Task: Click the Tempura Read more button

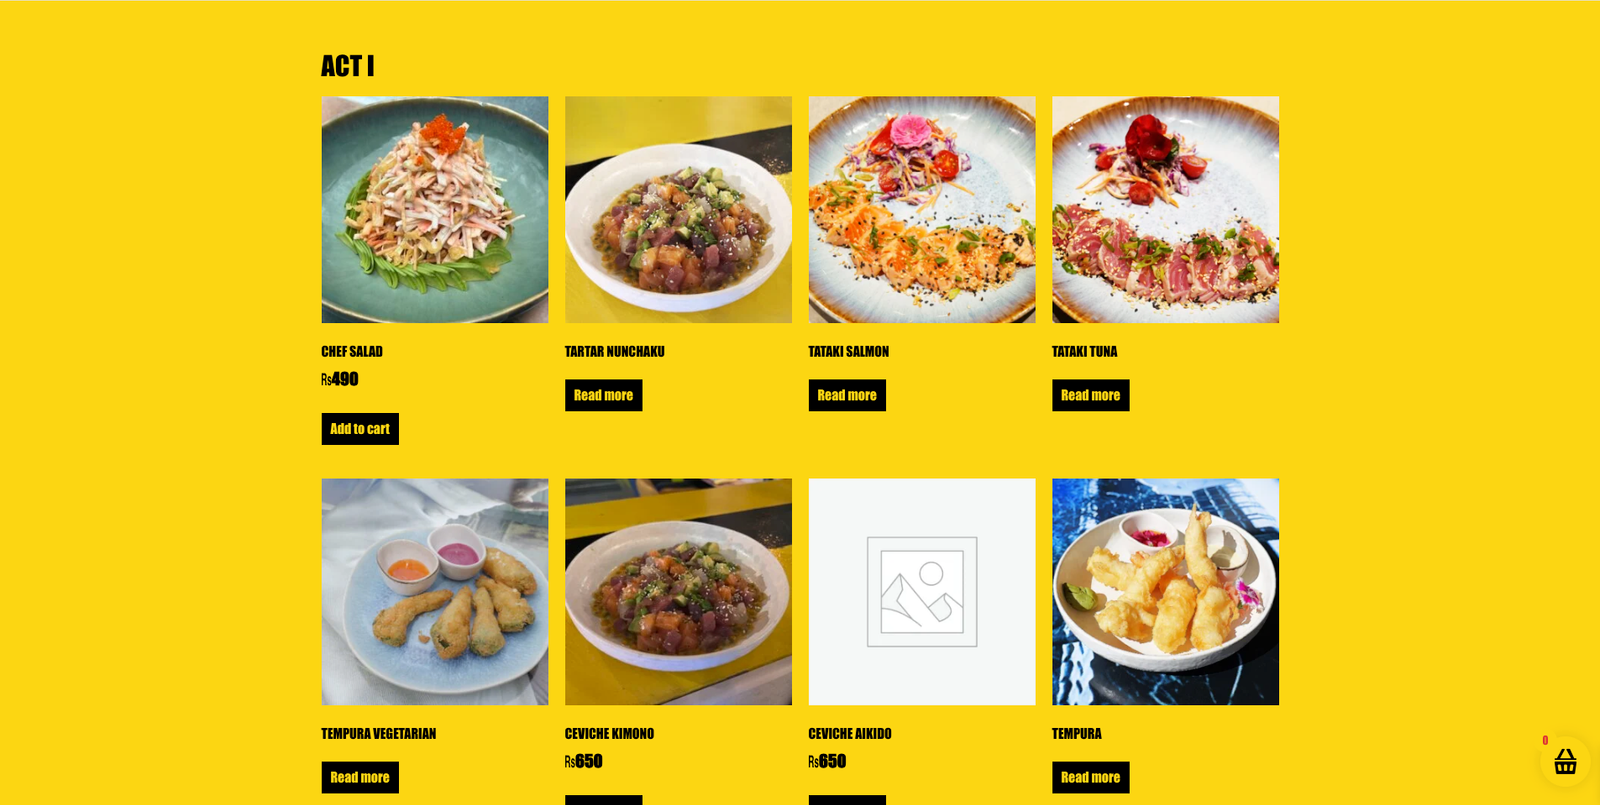Action: click(1090, 777)
